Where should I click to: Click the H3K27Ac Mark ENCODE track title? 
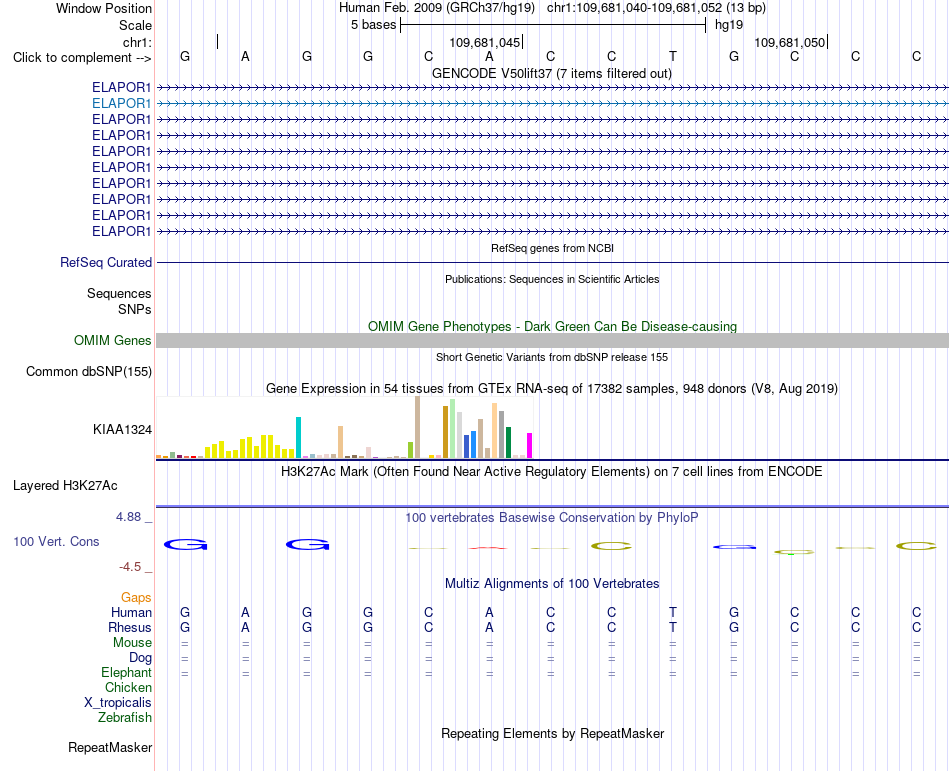pos(551,471)
